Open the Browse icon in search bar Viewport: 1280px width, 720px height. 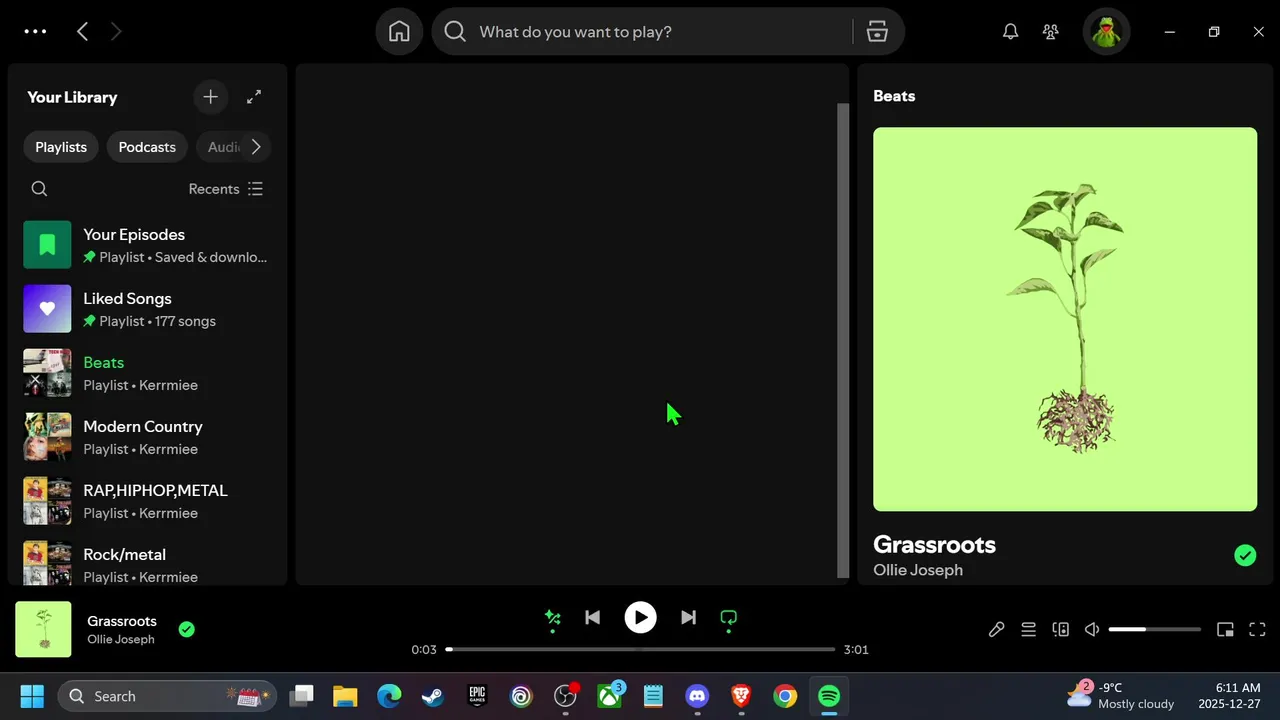point(877,32)
